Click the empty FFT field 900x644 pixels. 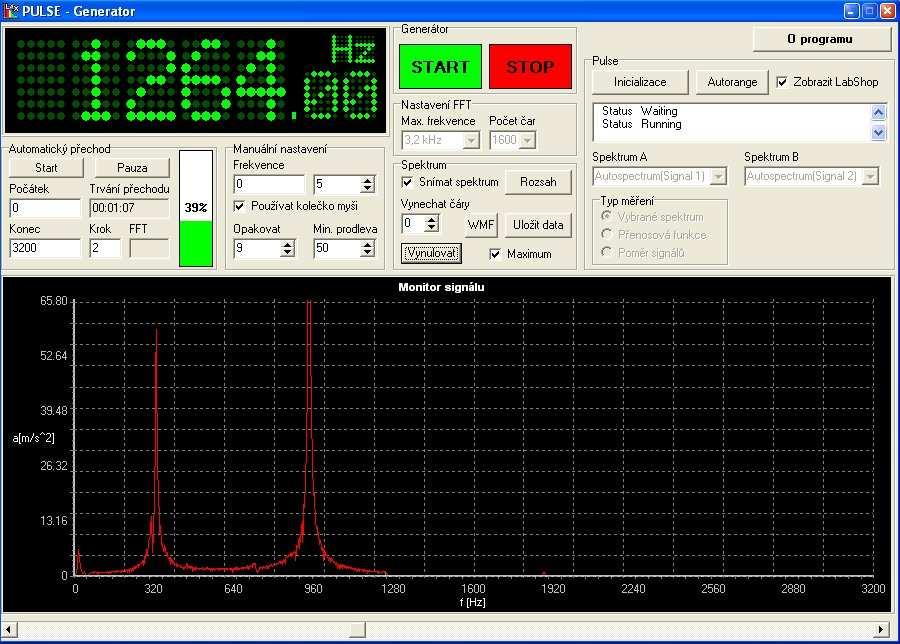[x=149, y=248]
